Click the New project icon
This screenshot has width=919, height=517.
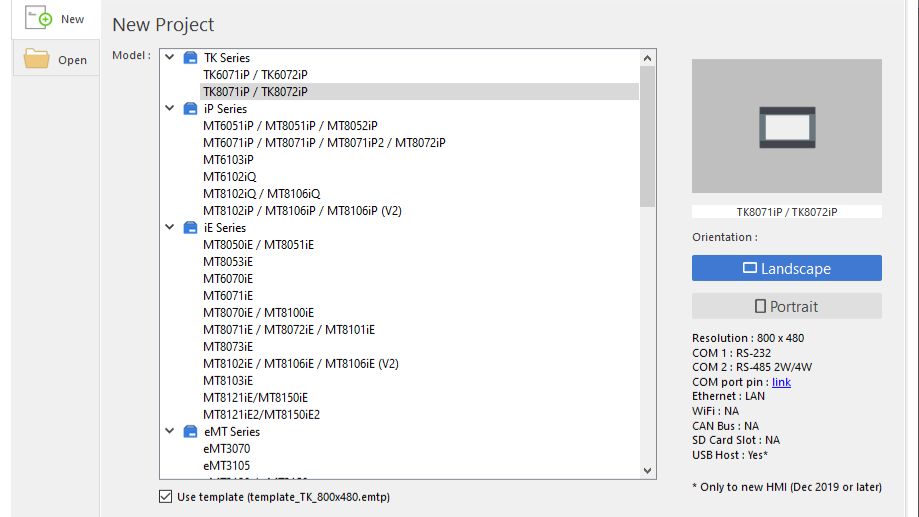(x=38, y=19)
